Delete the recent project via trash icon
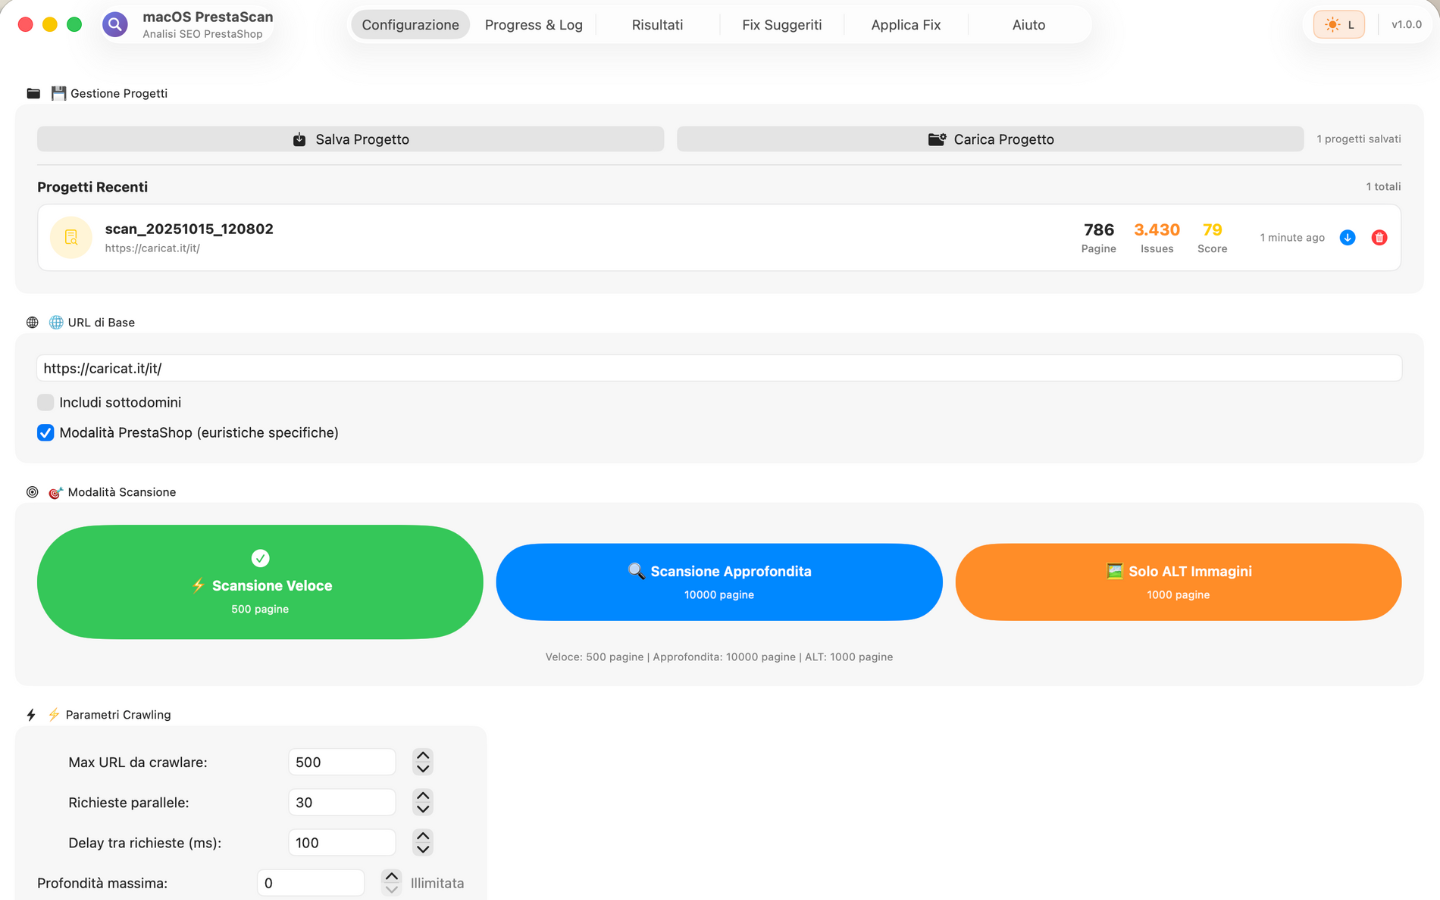This screenshot has width=1440, height=900. pyautogui.click(x=1379, y=237)
